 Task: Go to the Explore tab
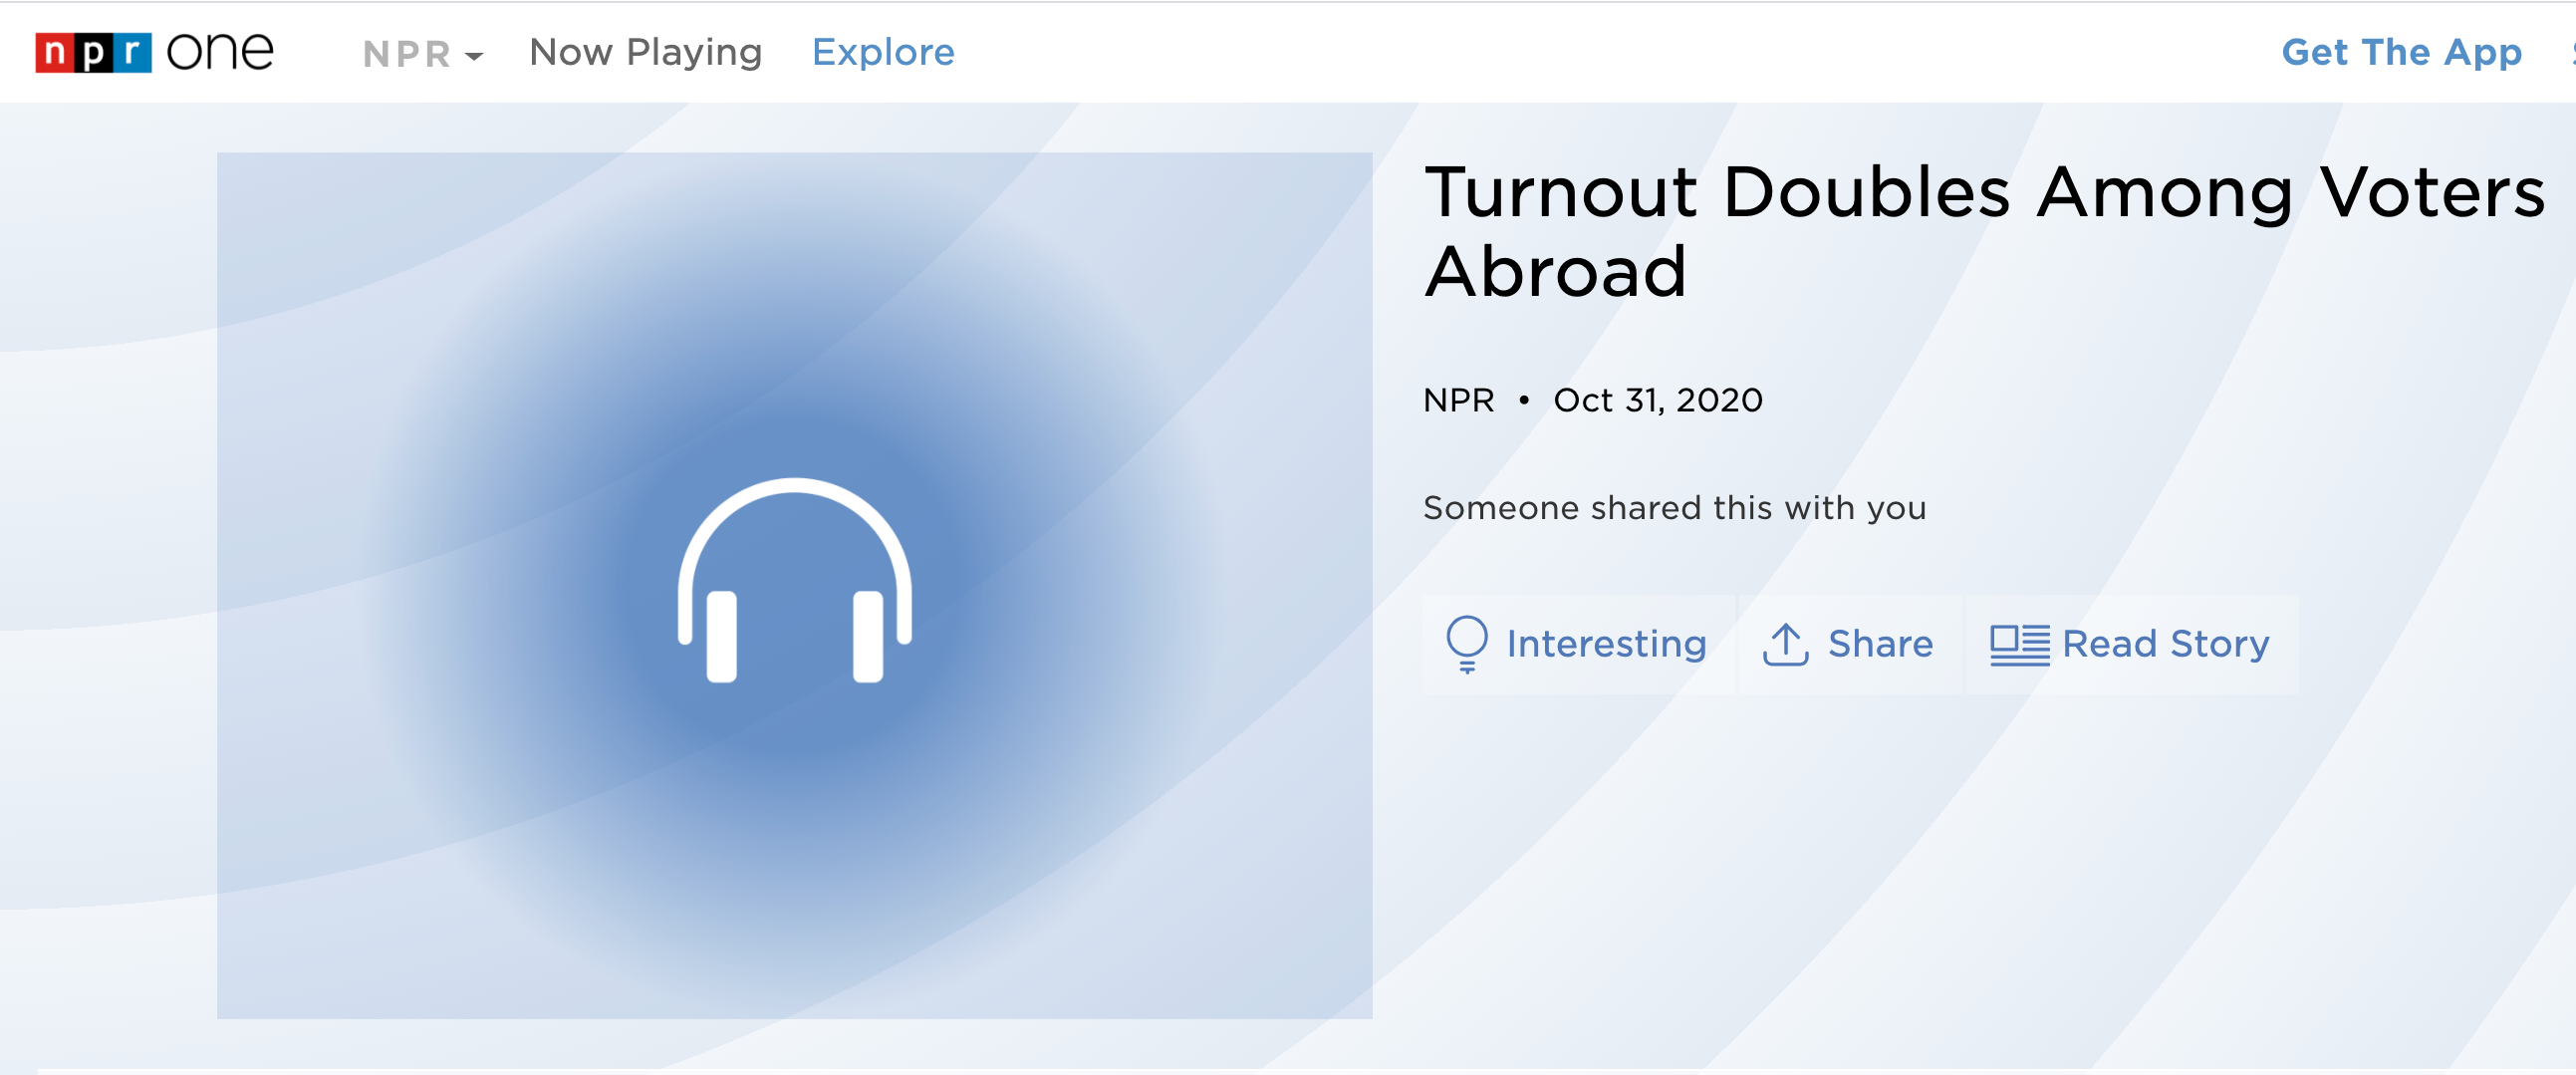(882, 52)
